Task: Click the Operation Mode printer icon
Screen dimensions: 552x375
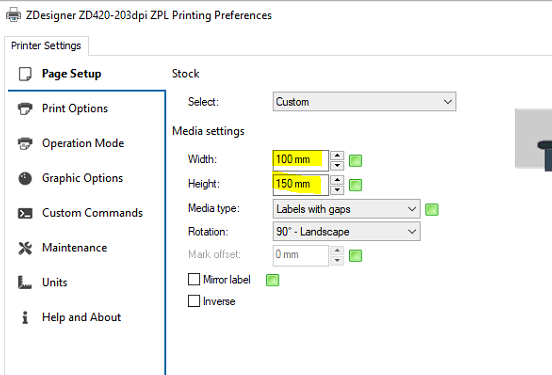Action: pos(25,143)
